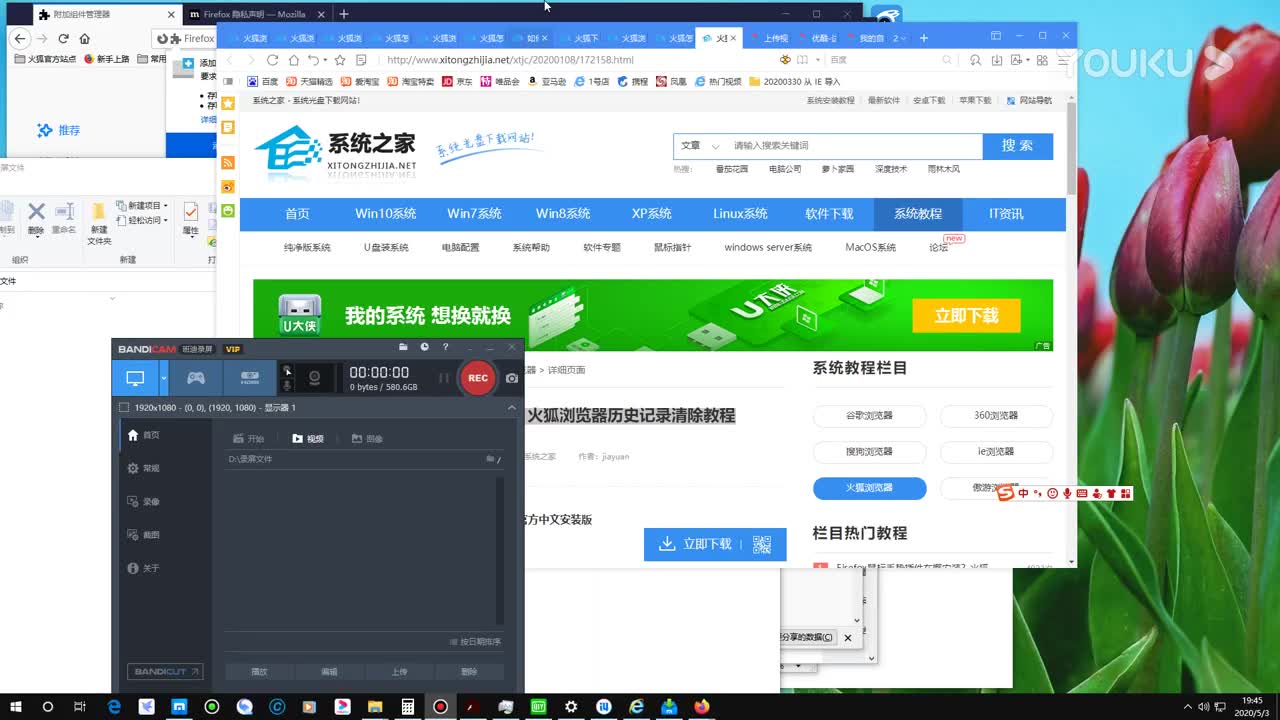Image resolution: width=1280 pixels, height=720 pixels.
Task: Take a snapshot with the camera icon beside REC
Action: (x=511, y=378)
